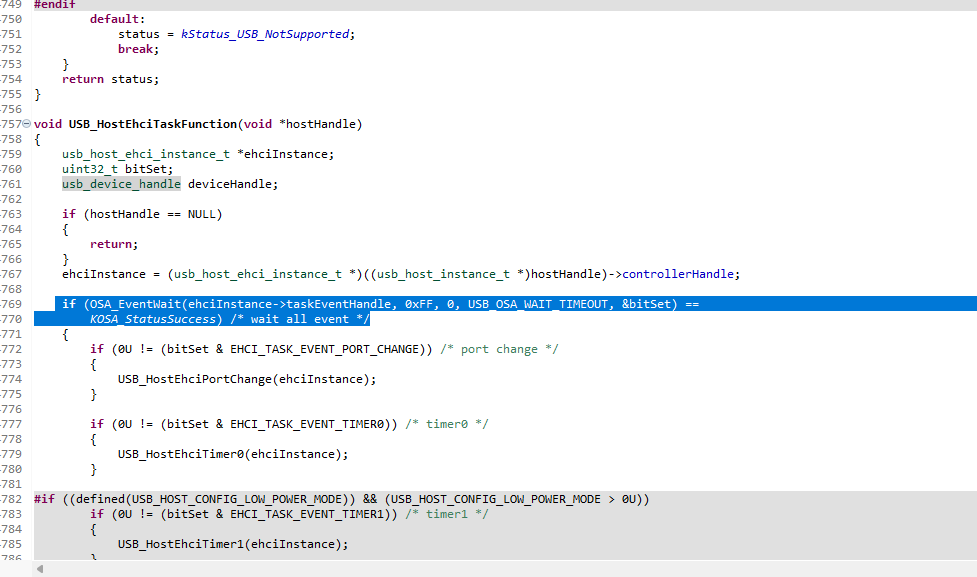The width and height of the screenshot is (977, 577).
Task: Click line number 763 in the gutter
Action: (x=12, y=213)
